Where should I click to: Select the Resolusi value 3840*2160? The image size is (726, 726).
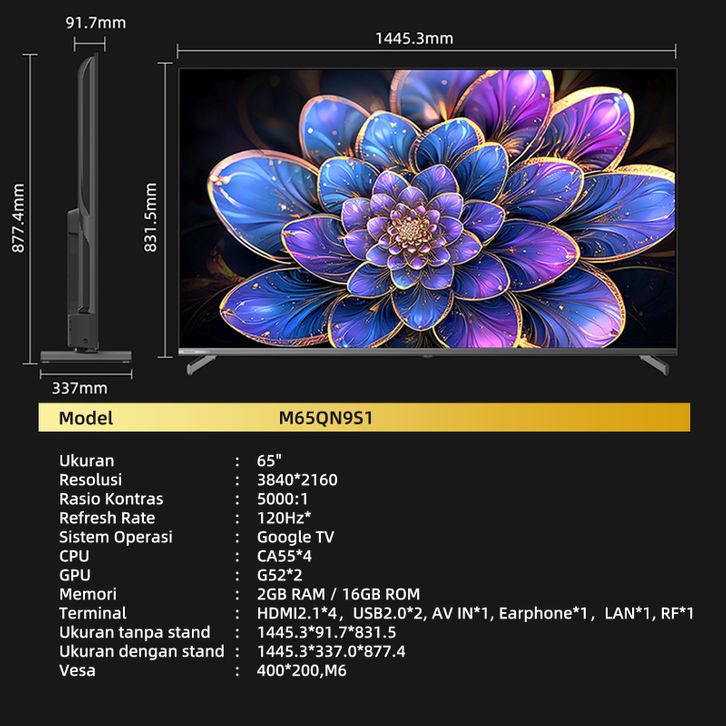[297, 480]
